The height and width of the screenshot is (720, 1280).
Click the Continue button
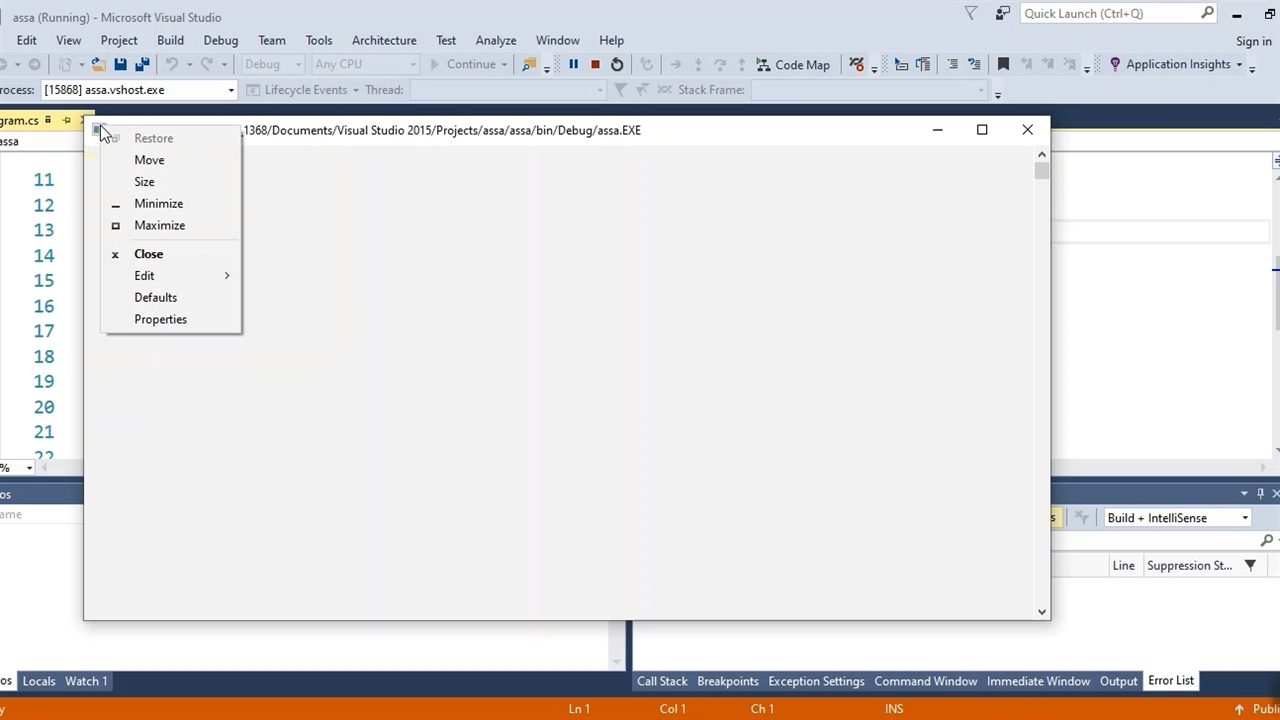462,64
